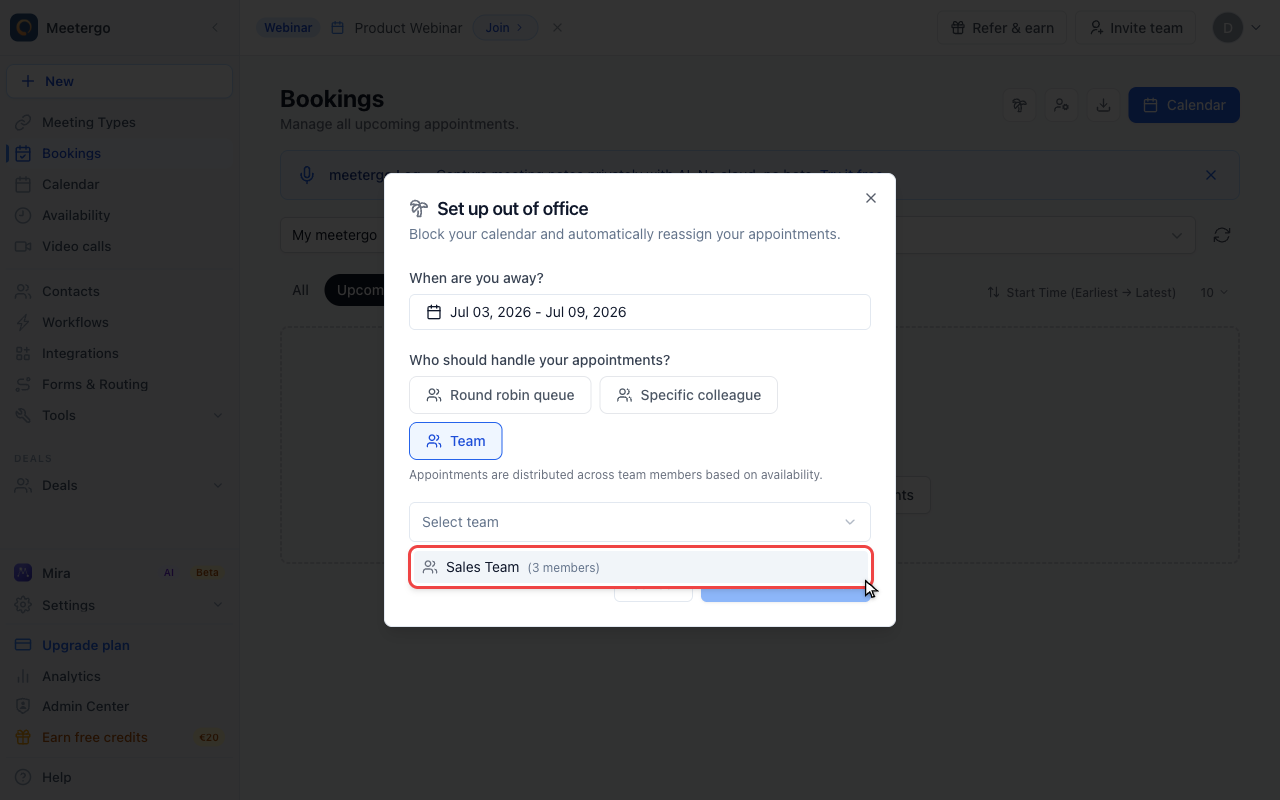Collapse the sidebar with the chevron
This screenshot has height=800, width=1280.
coord(215,27)
